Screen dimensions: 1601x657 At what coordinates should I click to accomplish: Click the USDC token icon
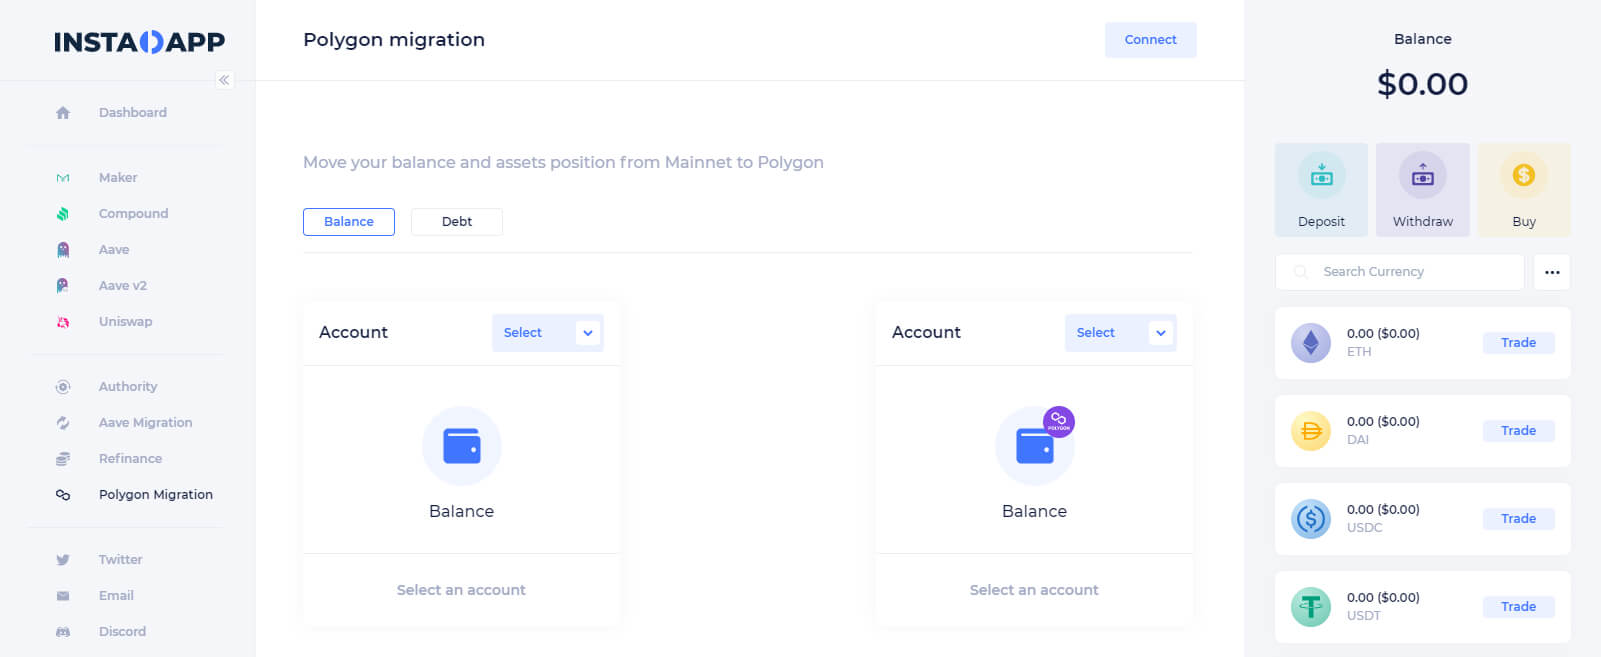tap(1310, 519)
